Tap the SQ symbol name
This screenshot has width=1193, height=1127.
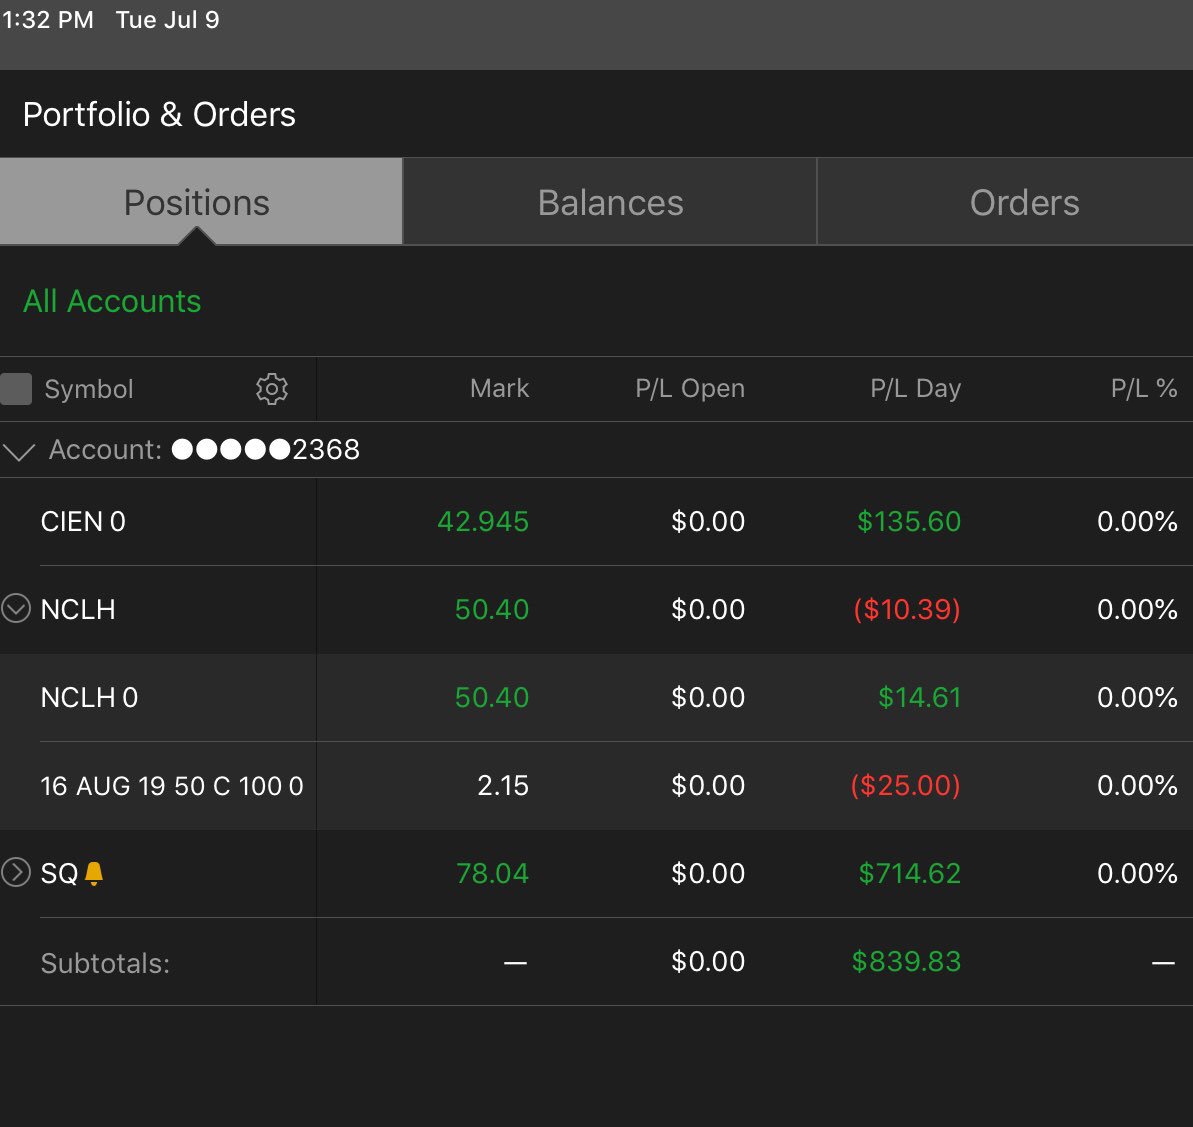point(59,874)
